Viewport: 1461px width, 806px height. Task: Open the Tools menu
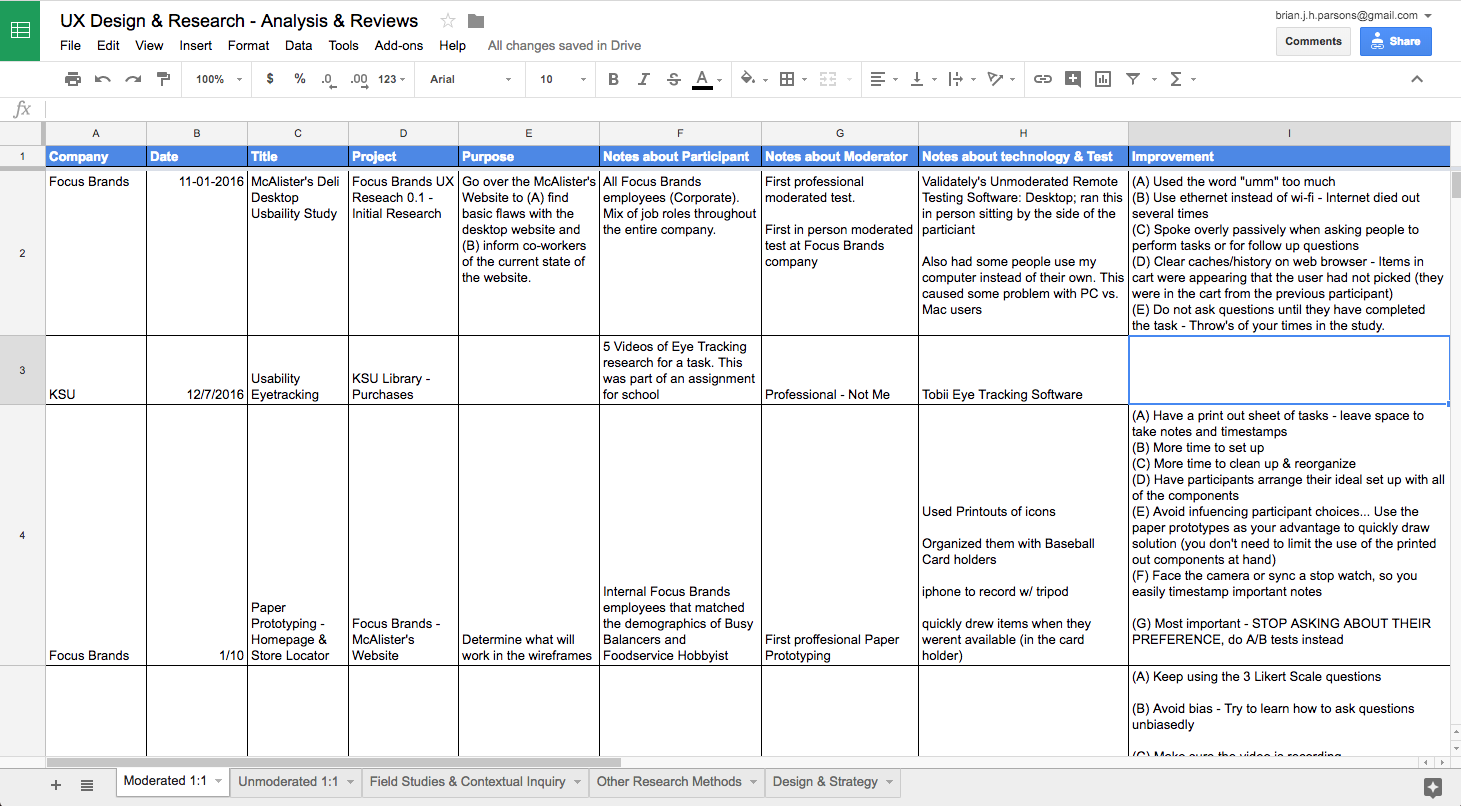[343, 45]
